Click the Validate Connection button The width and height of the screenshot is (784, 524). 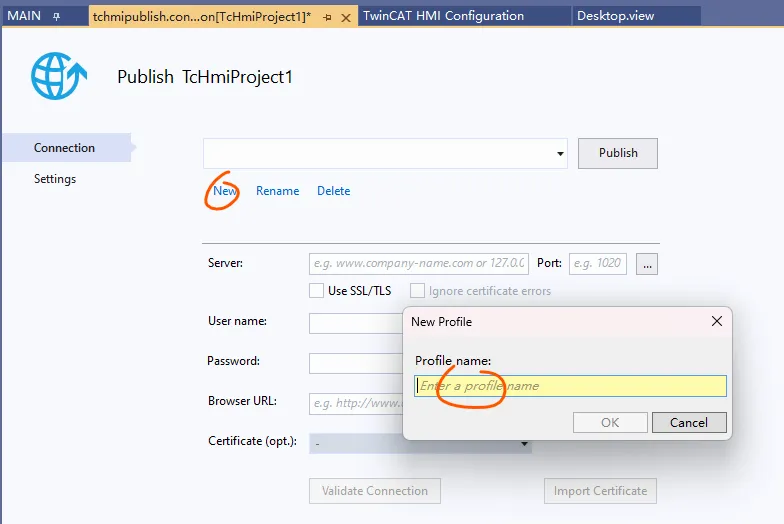(374, 491)
